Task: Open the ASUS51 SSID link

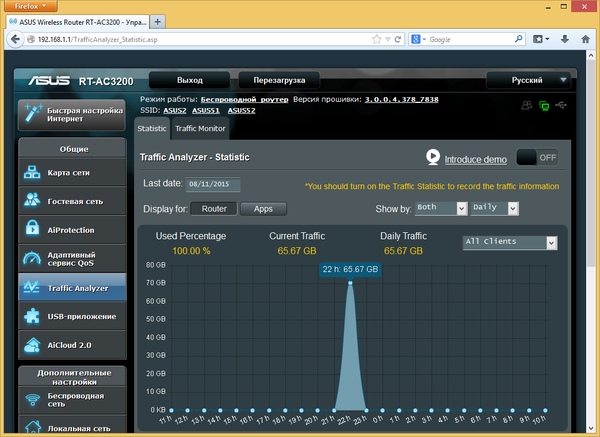Action: pyautogui.click(x=206, y=111)
